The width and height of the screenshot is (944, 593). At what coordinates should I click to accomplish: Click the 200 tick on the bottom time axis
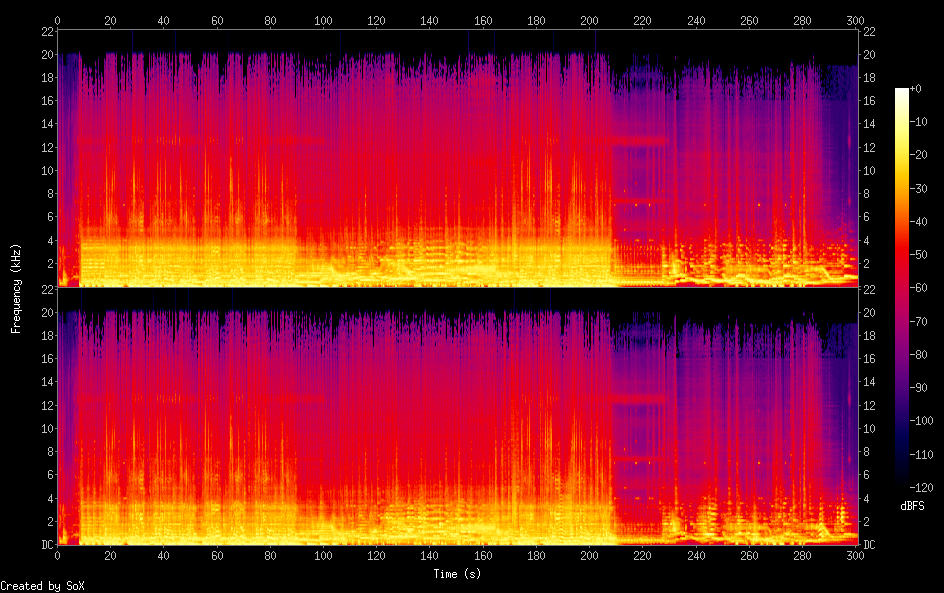click(589, 554)
